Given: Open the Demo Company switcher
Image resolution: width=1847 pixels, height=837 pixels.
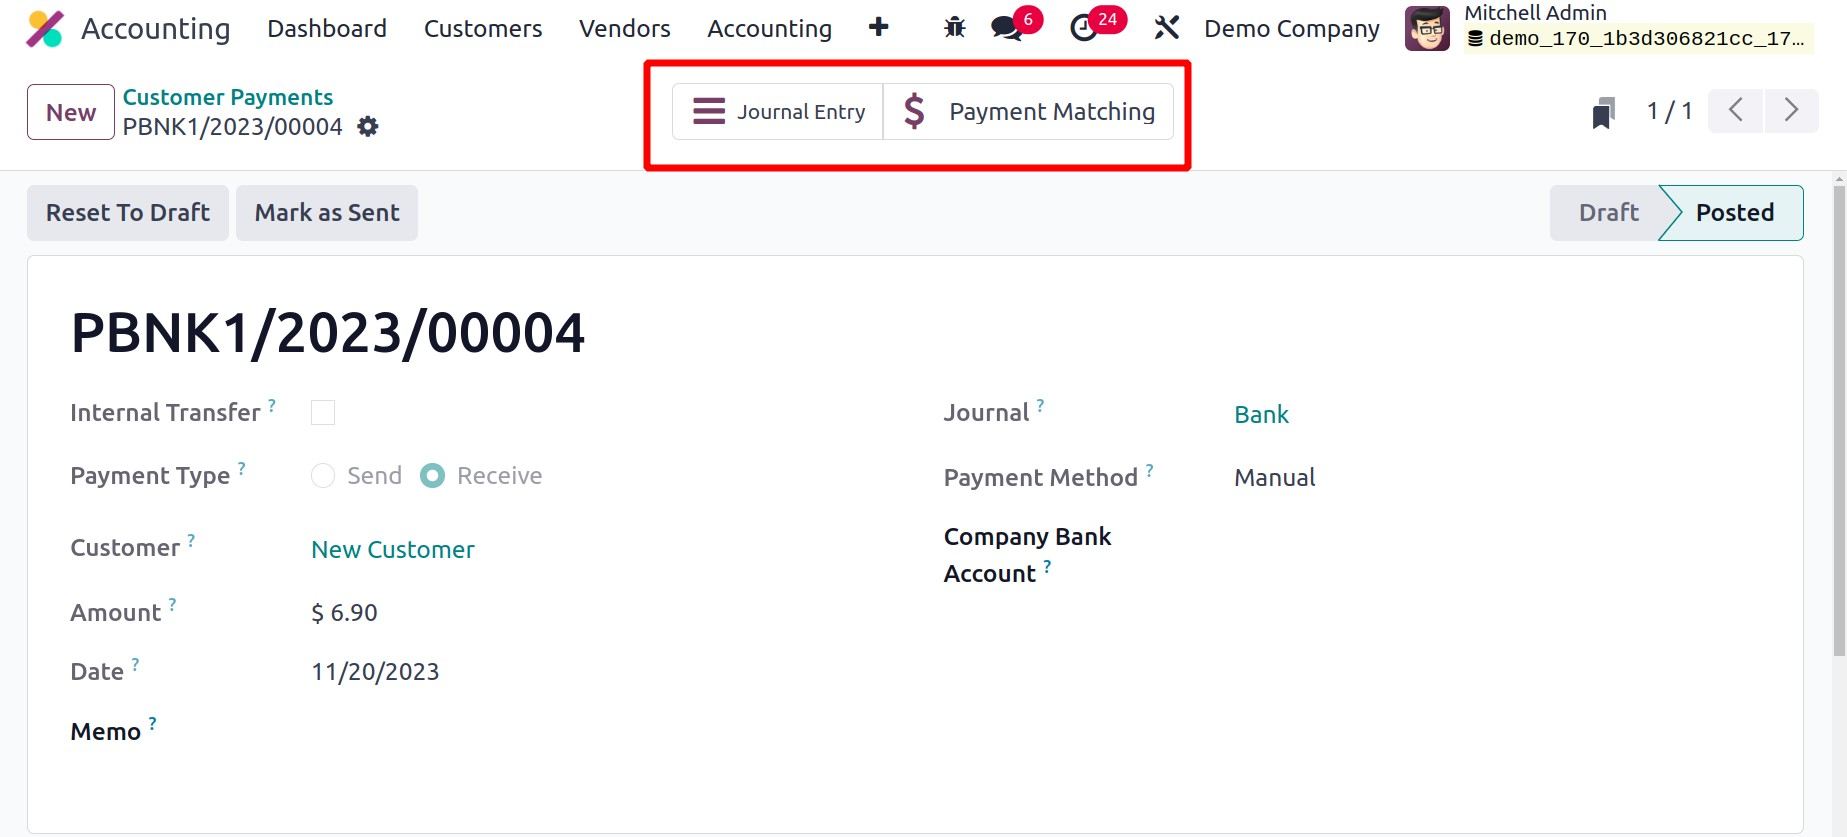Looking at the screenshot, I should (1291, 29).
